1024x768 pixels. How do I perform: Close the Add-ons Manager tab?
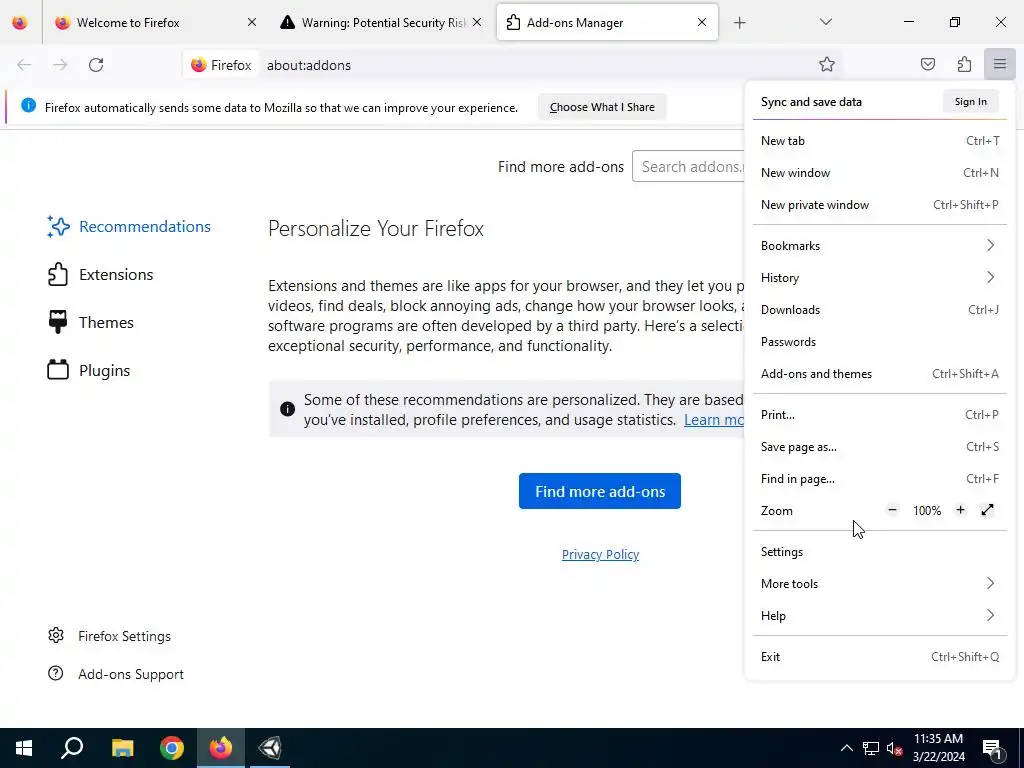coord(701,22)
